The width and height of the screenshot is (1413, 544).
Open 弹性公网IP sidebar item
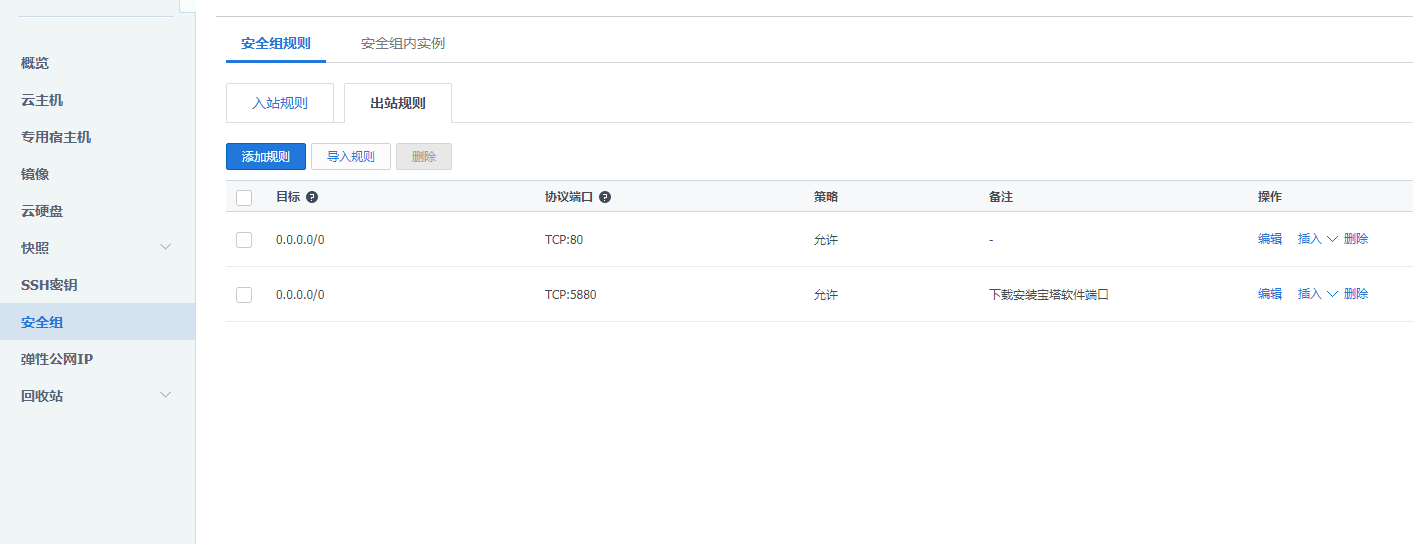pyautogui.click(x=57, y=359)
